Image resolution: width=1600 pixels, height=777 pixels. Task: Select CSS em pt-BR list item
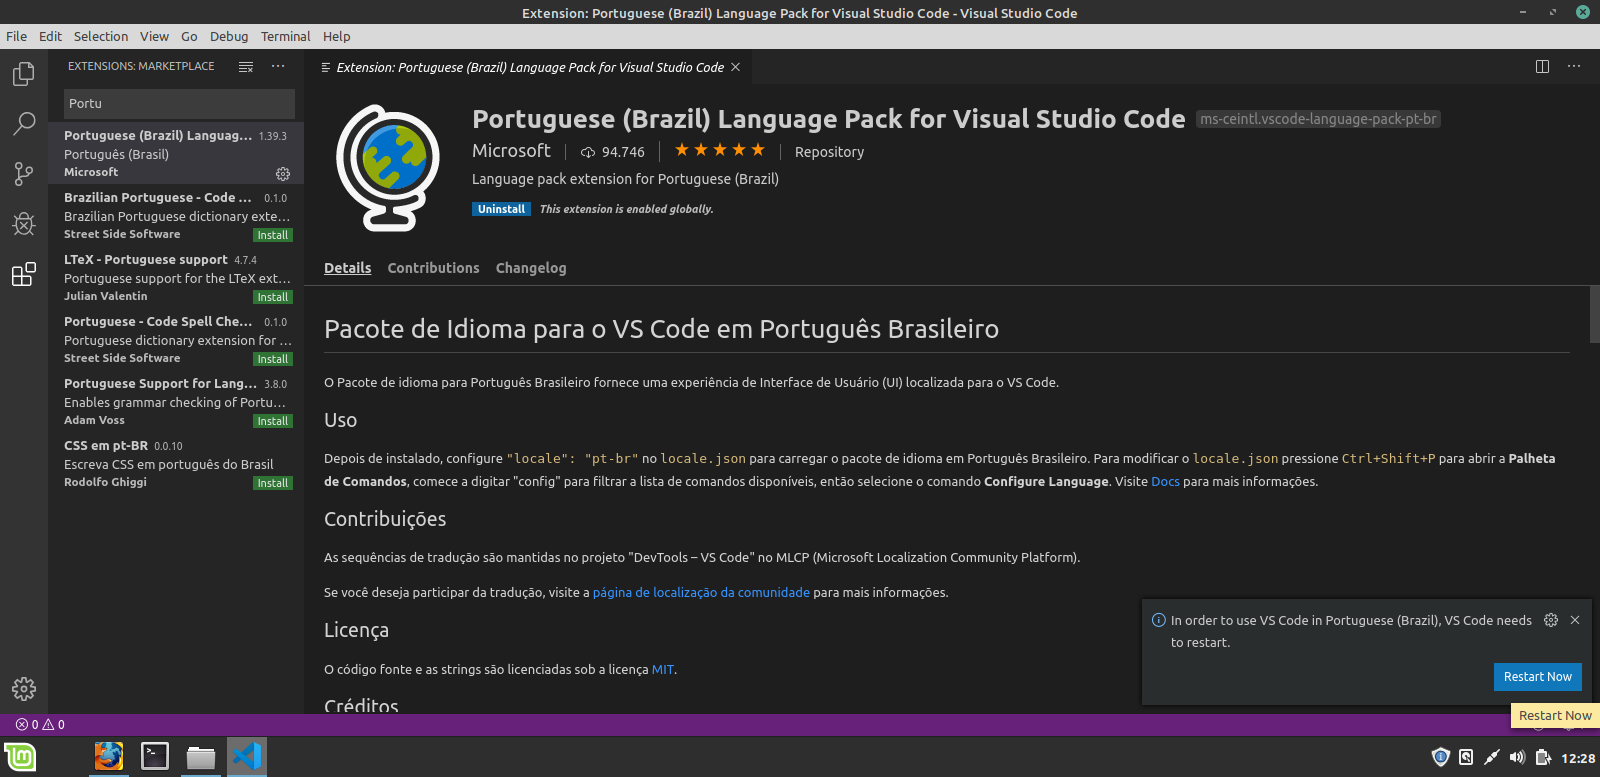176,463
